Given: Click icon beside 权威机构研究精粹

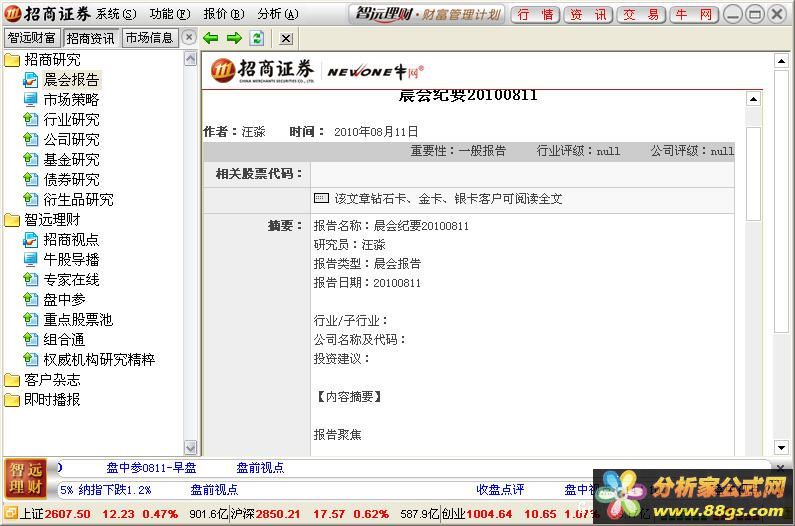Looking at the screenshot, I should [x=30, y=360].
